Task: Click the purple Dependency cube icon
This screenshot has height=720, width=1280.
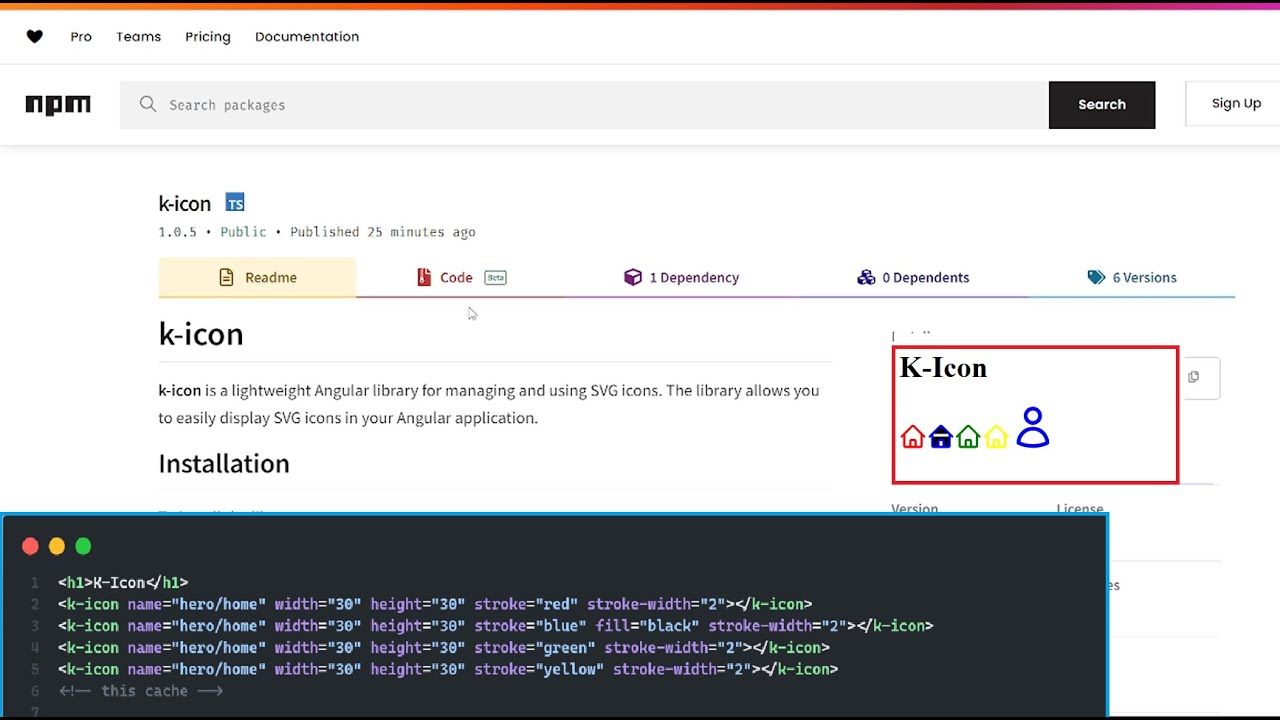Action: tap(632, 277)
